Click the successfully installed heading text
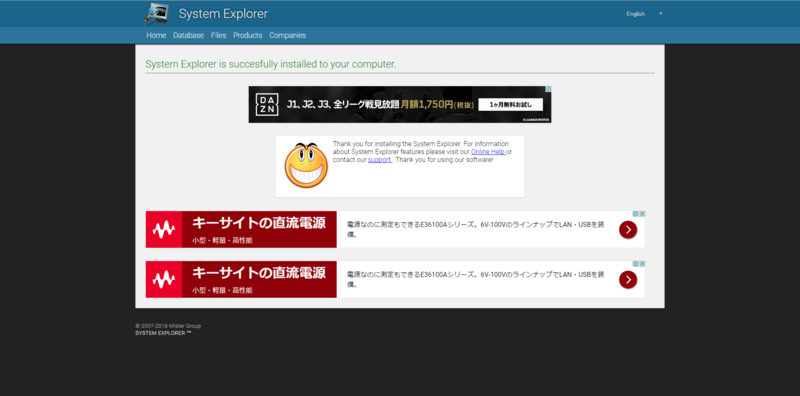 [270, 64]
